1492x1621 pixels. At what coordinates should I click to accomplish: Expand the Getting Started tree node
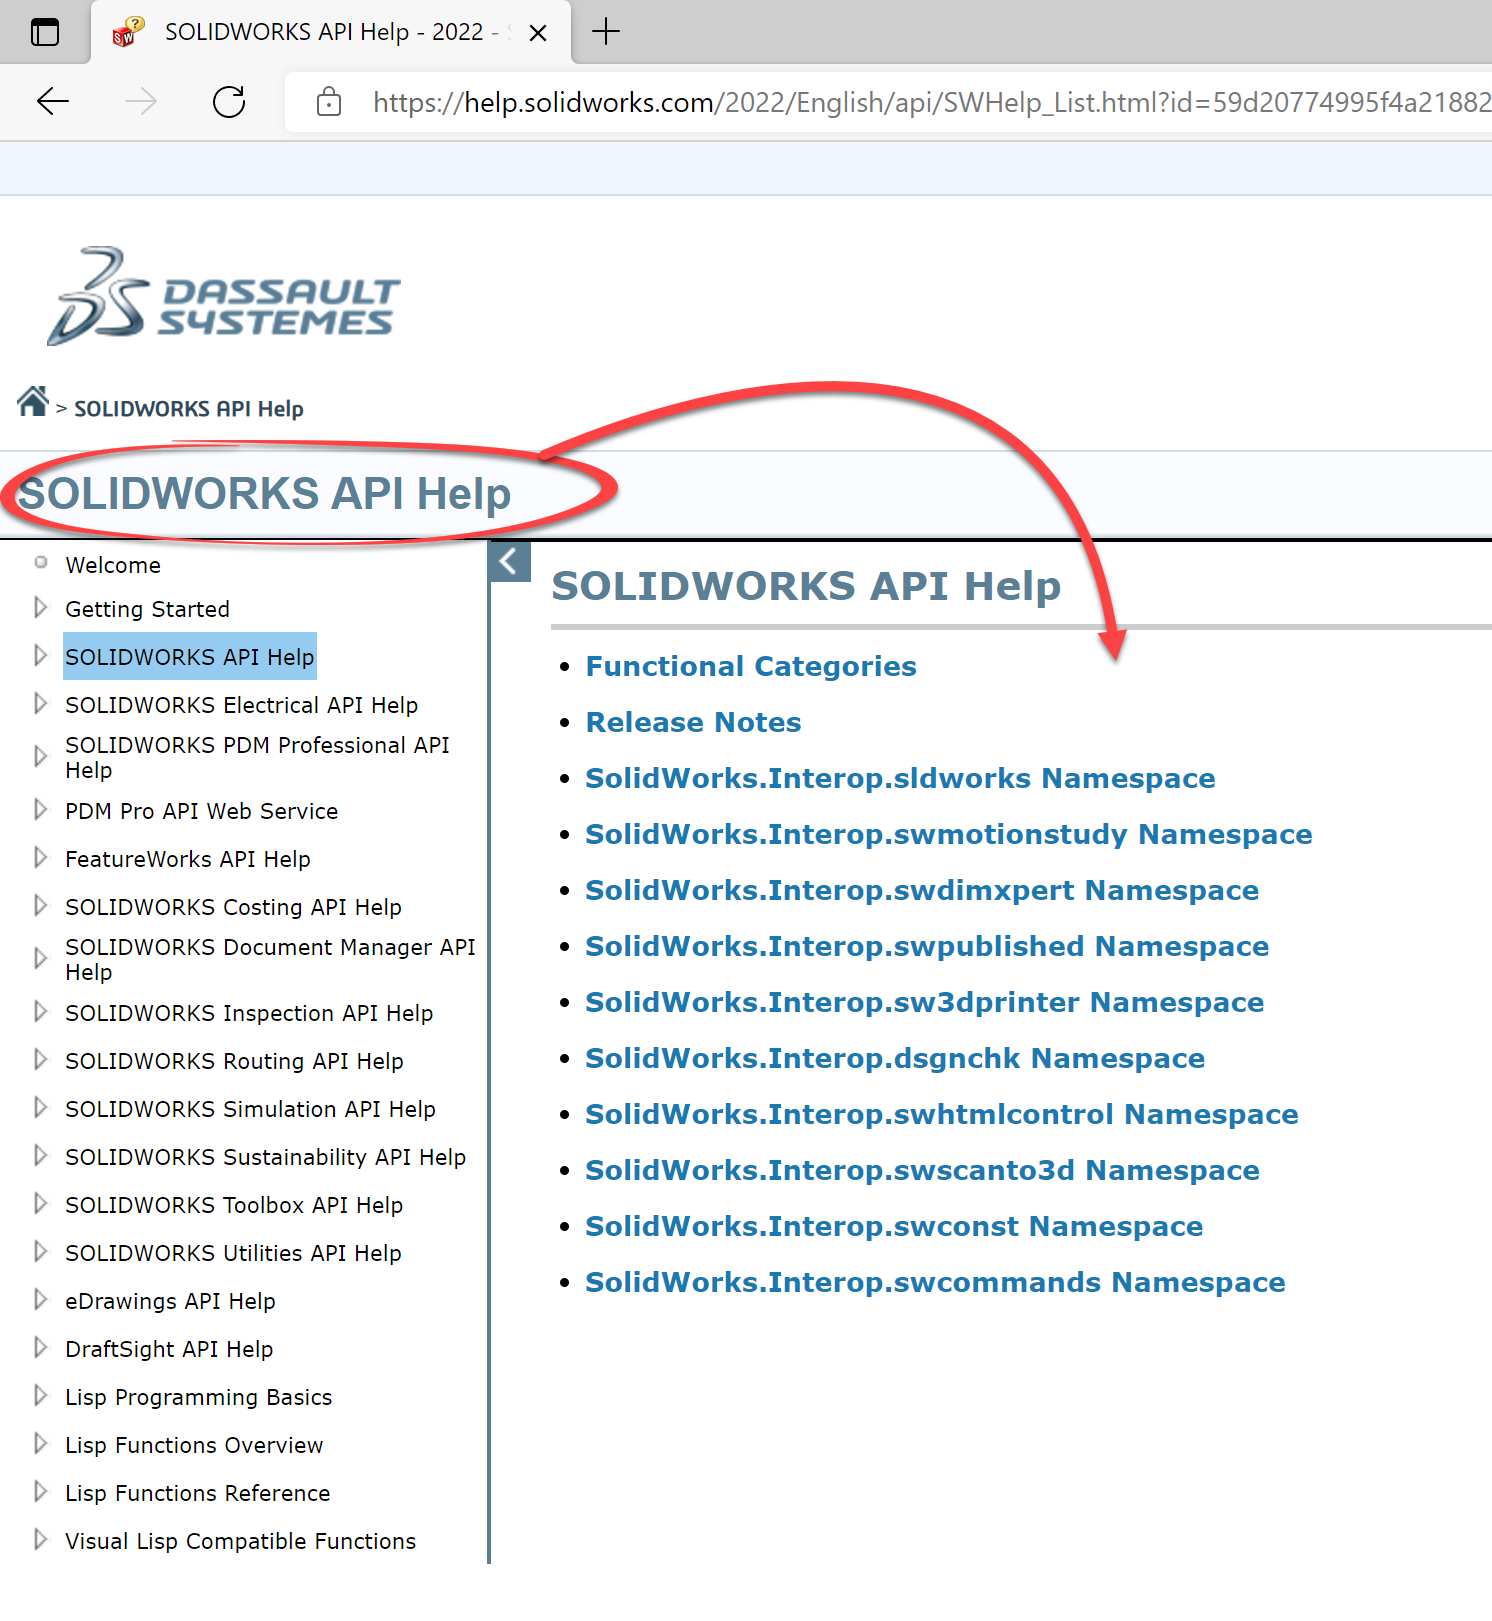(x=40, y=607)
